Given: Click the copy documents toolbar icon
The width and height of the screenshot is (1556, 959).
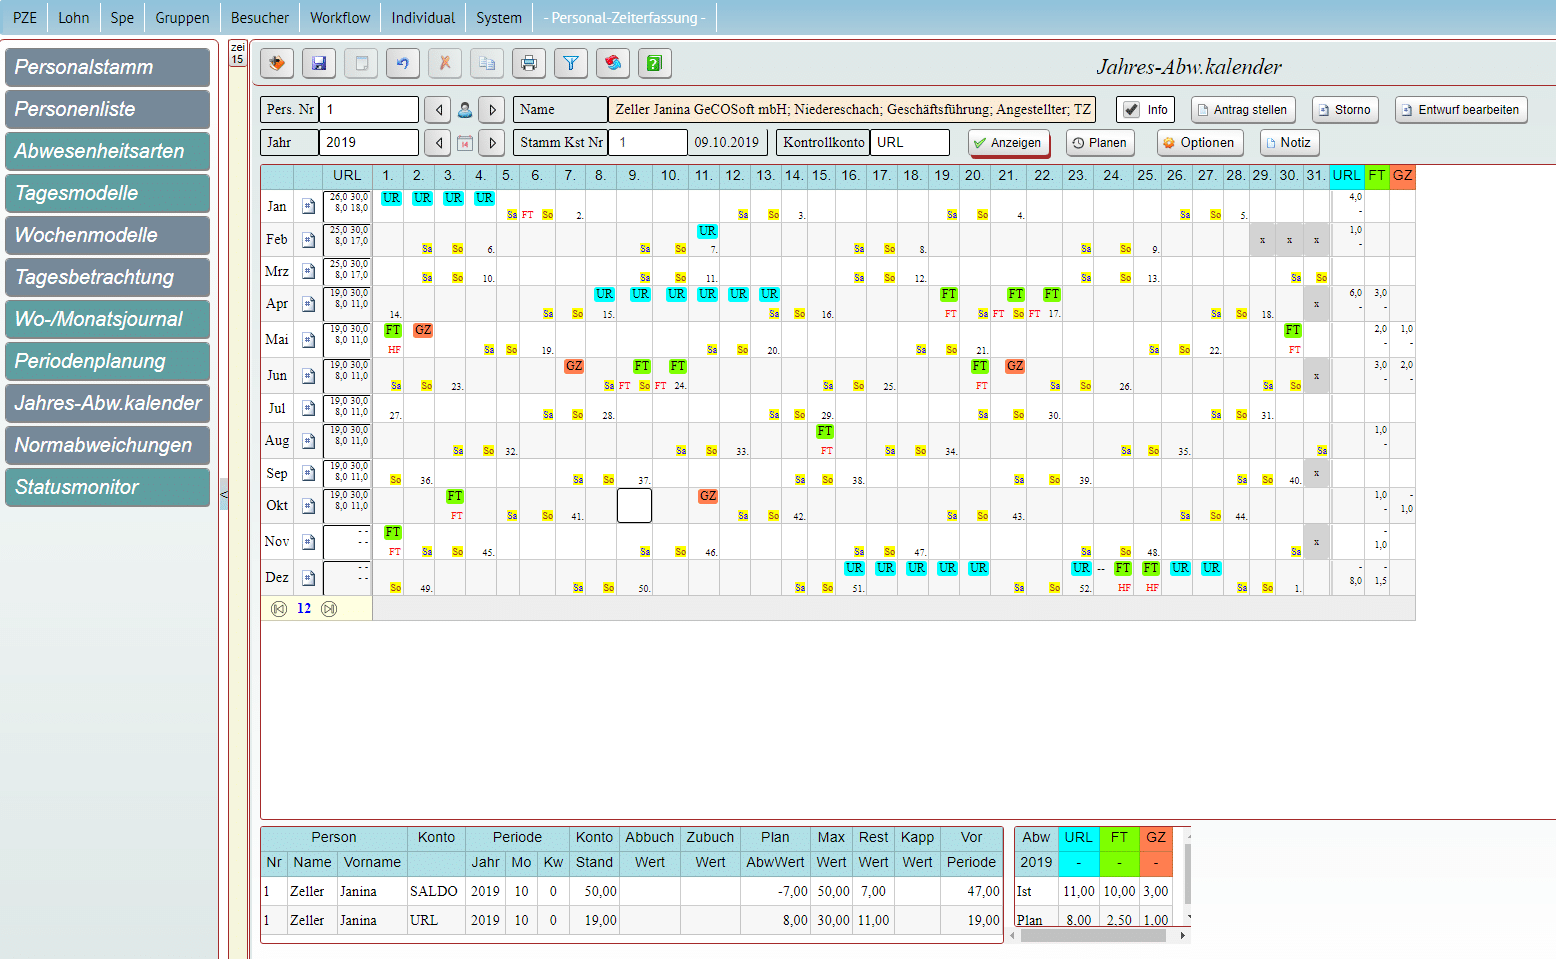Looking at the screenshot, I should tap(487, 63).
